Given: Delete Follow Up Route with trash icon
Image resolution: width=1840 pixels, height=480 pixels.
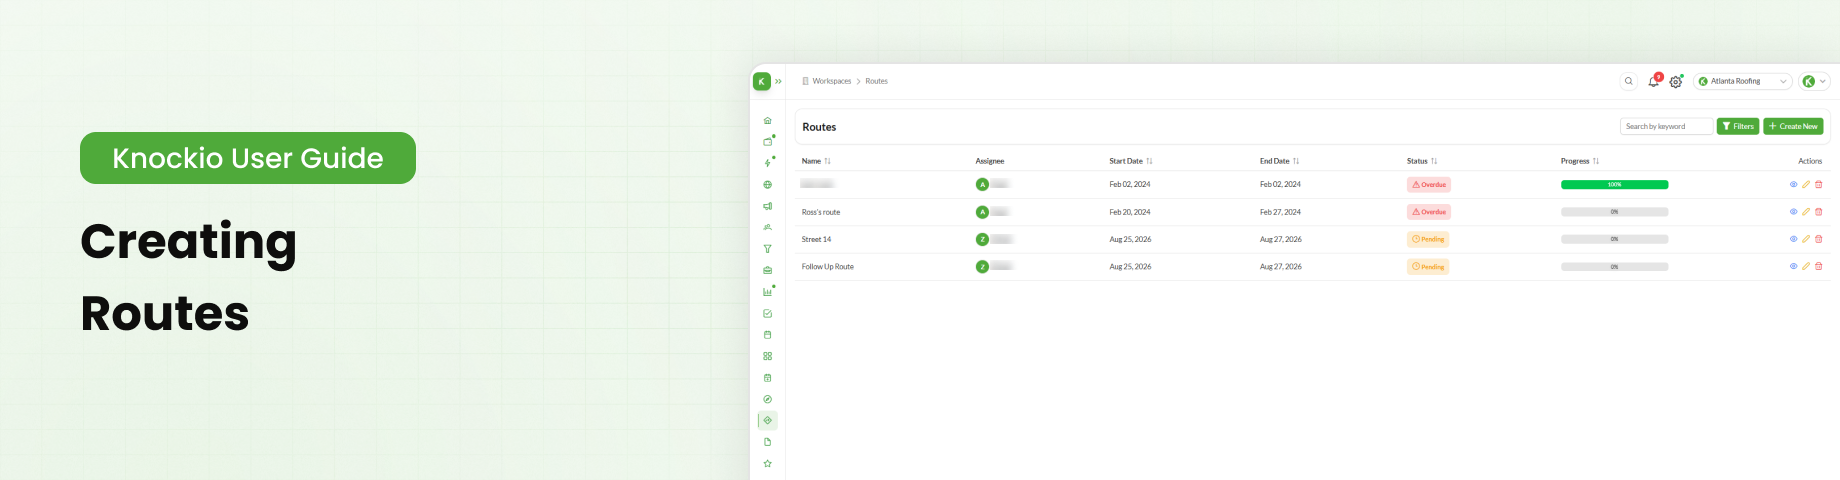Looking at the screenshot, I should click(x=1818, y=266).
